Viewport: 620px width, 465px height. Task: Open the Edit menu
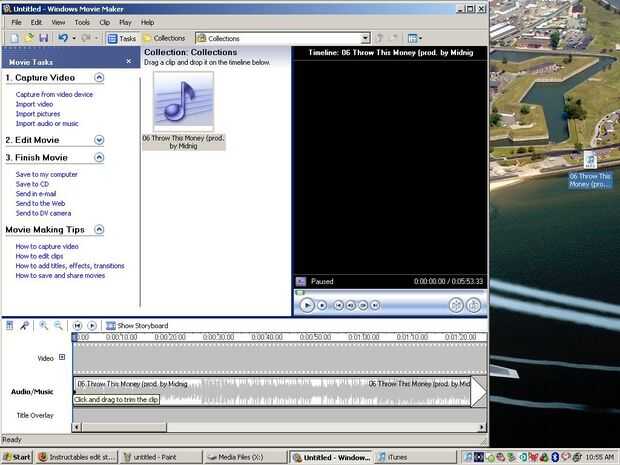pos(36,23)
